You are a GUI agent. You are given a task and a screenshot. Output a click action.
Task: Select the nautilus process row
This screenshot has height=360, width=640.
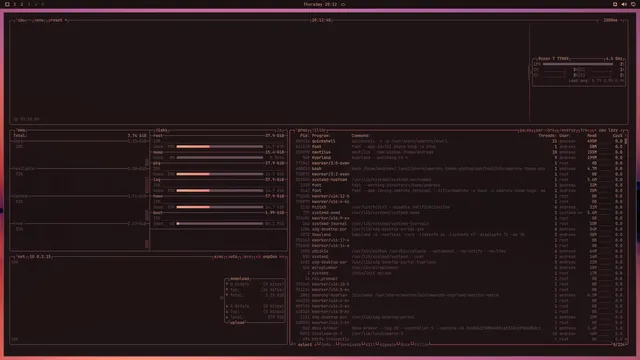point(460,152)
